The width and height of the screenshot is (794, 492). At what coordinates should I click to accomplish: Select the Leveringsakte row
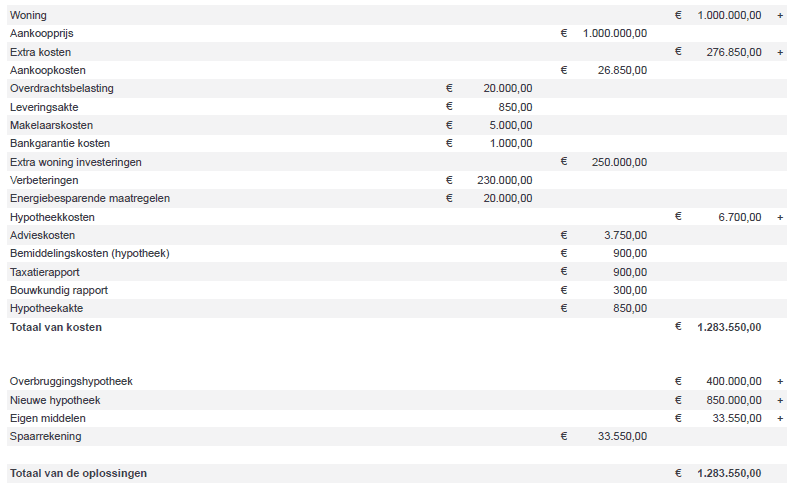[x=397, y=107]
